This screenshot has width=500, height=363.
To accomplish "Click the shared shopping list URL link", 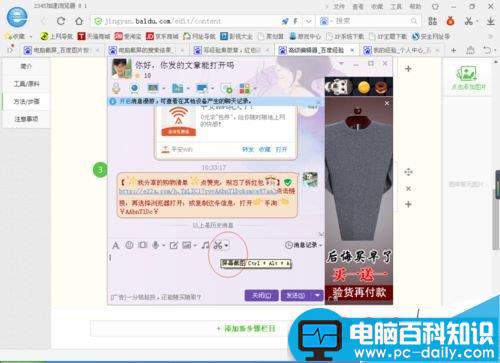I will [x=198, y=191].
